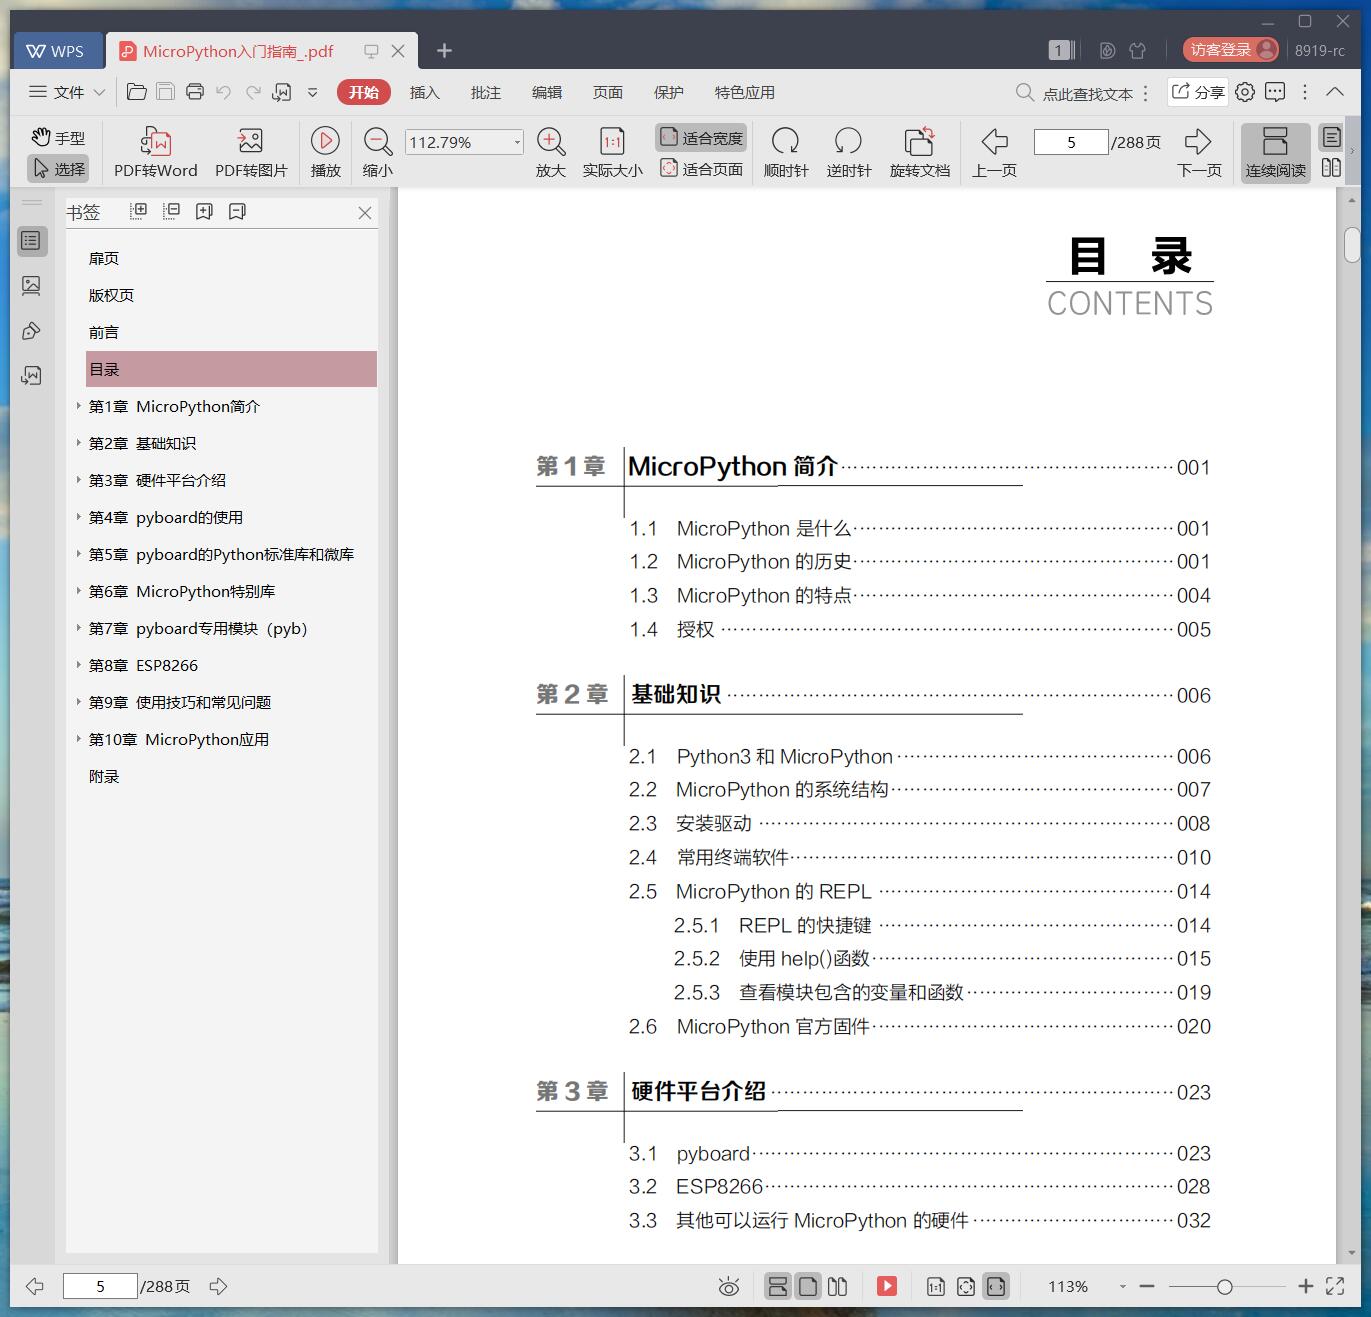Activate the 选择 selection tool

tap(58, 169)
